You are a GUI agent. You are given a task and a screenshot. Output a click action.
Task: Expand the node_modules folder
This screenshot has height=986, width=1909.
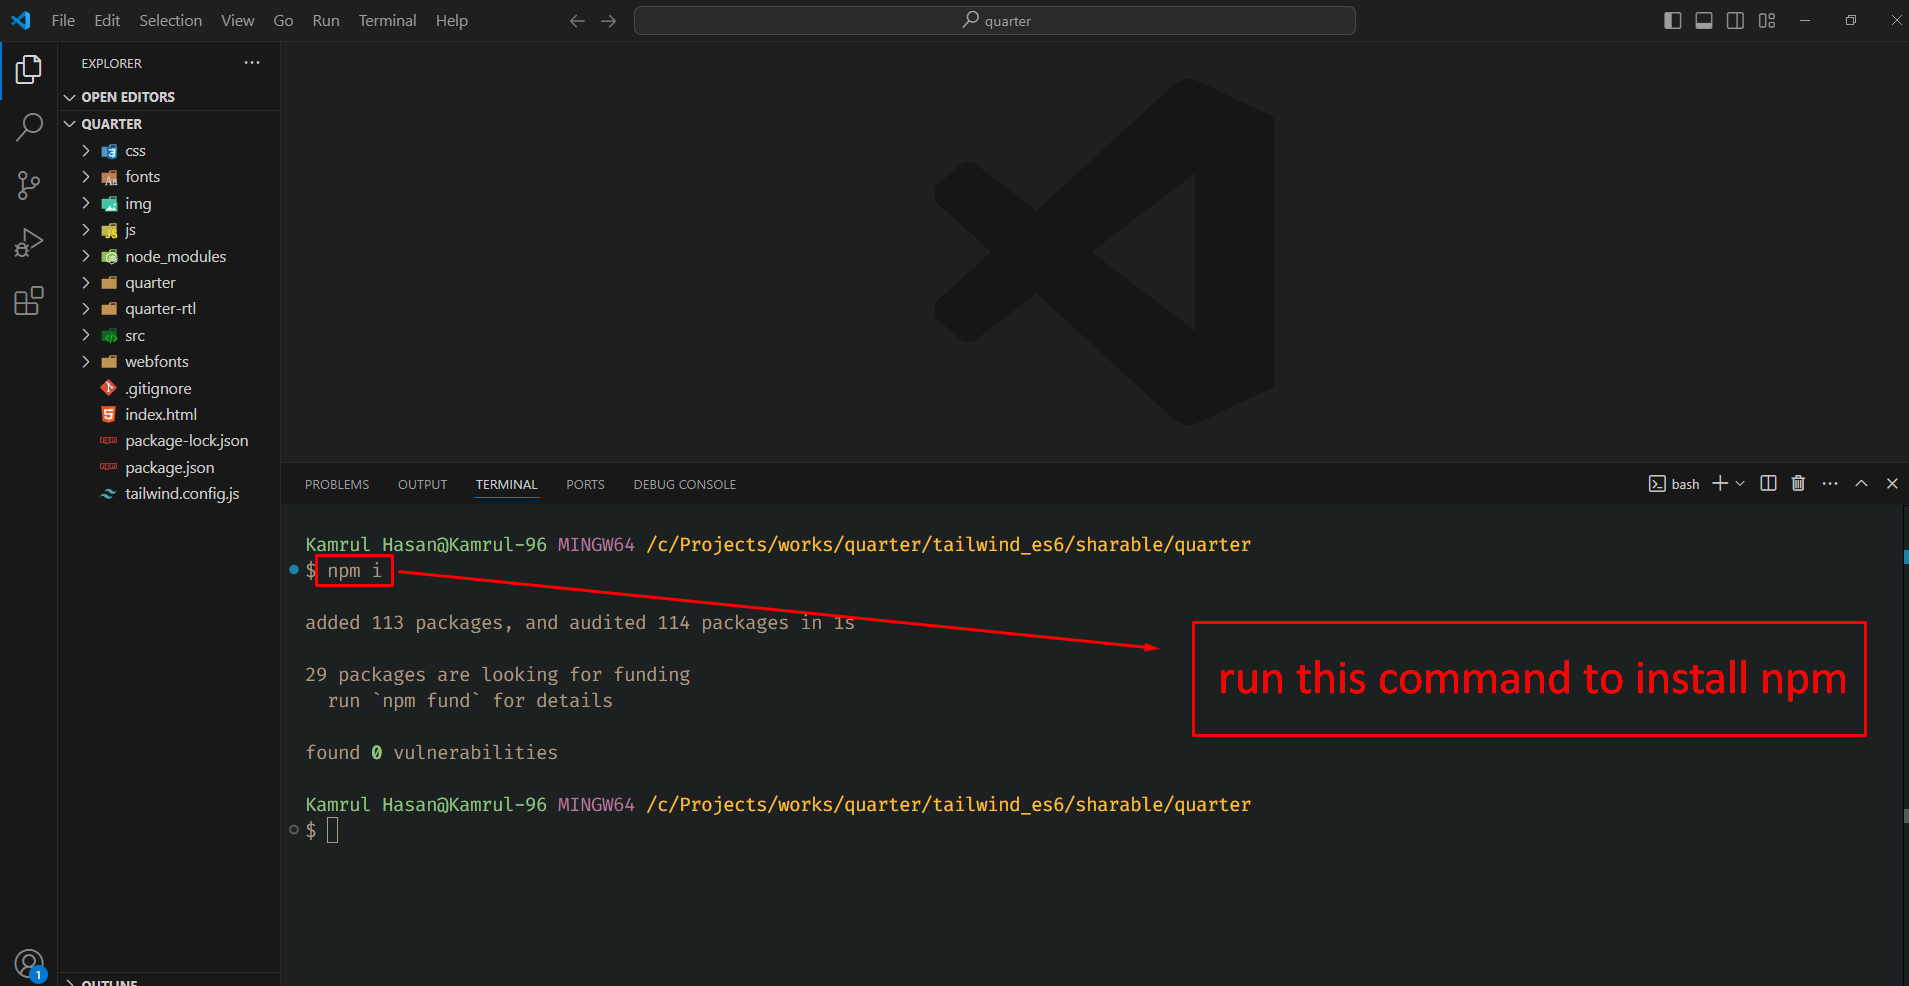tap(175, 257)
